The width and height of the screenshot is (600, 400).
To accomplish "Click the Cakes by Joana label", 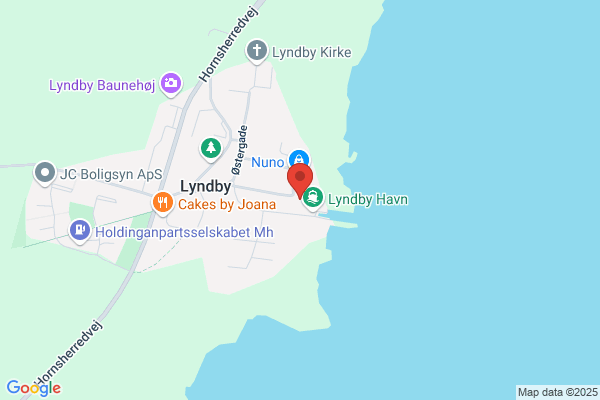I will coord(227,204).
